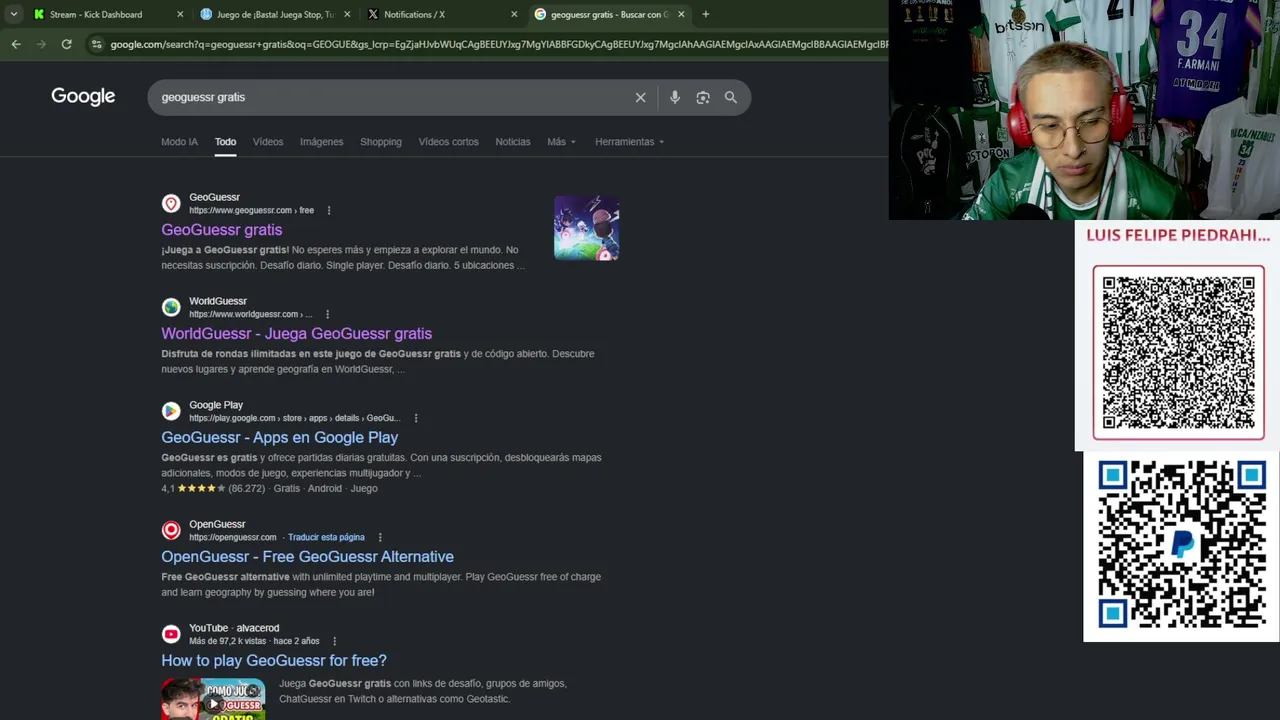This screenshot has width=1280, height=720.
Task: Close the Stream - Kick Dashboard tab
Action: click(x=180, y=14)
